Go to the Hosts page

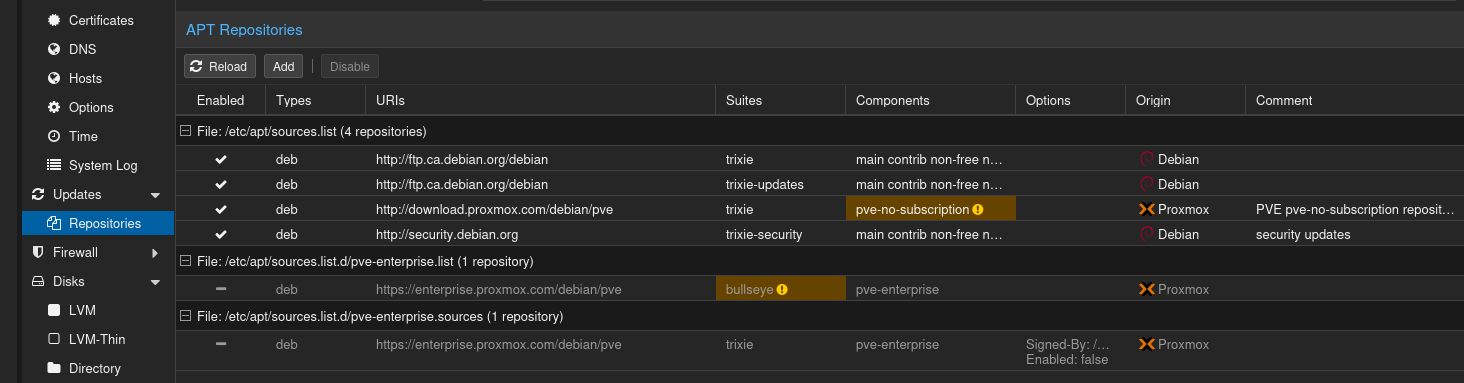pyautogui.click(x=85, y=78)
